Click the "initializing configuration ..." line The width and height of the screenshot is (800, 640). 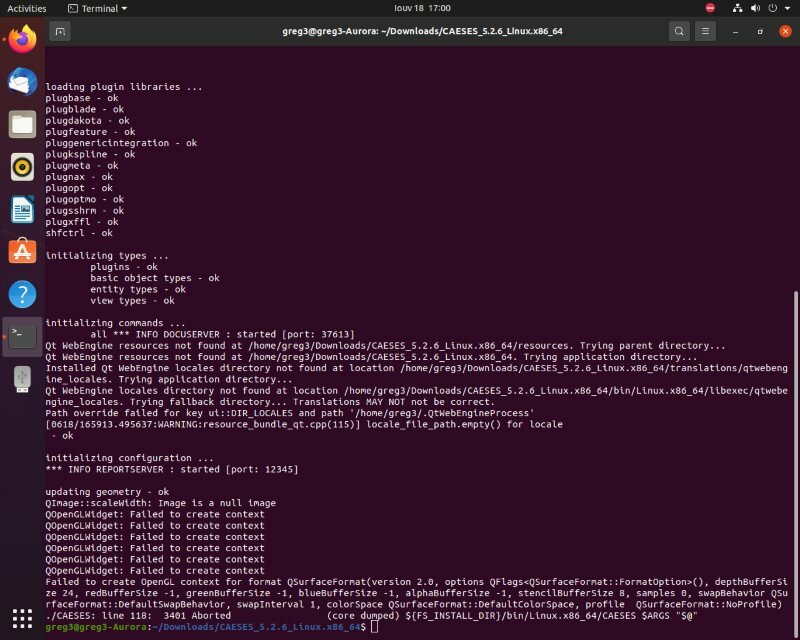pos(130,458)
